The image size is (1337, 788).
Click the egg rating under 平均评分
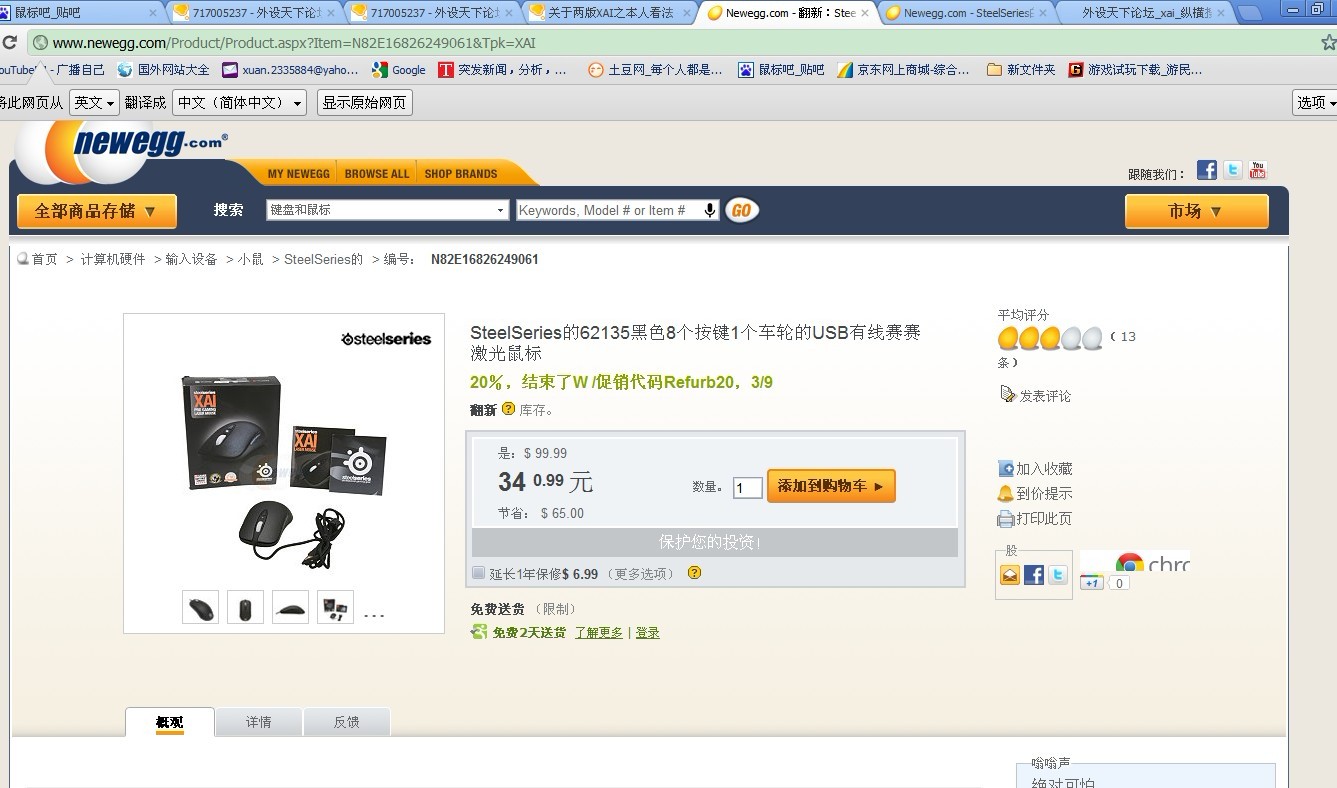click(1050, 338)
